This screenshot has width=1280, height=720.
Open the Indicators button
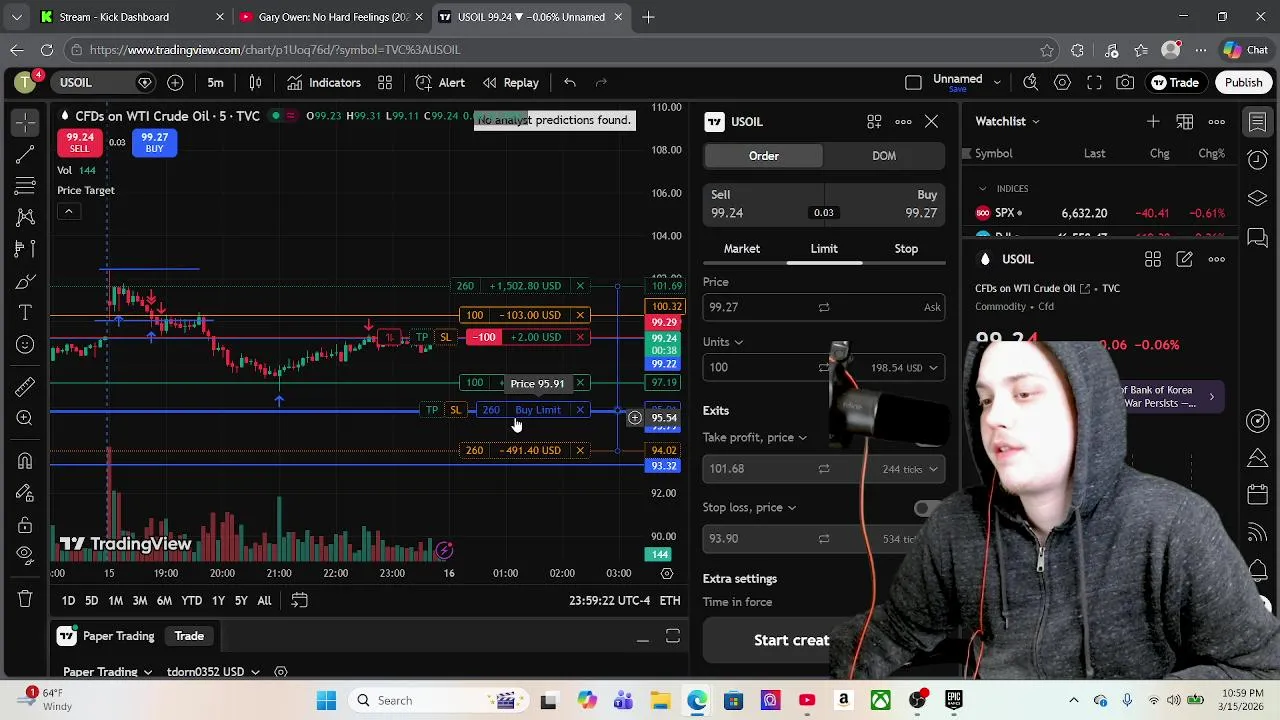click(x=323, y=83)
